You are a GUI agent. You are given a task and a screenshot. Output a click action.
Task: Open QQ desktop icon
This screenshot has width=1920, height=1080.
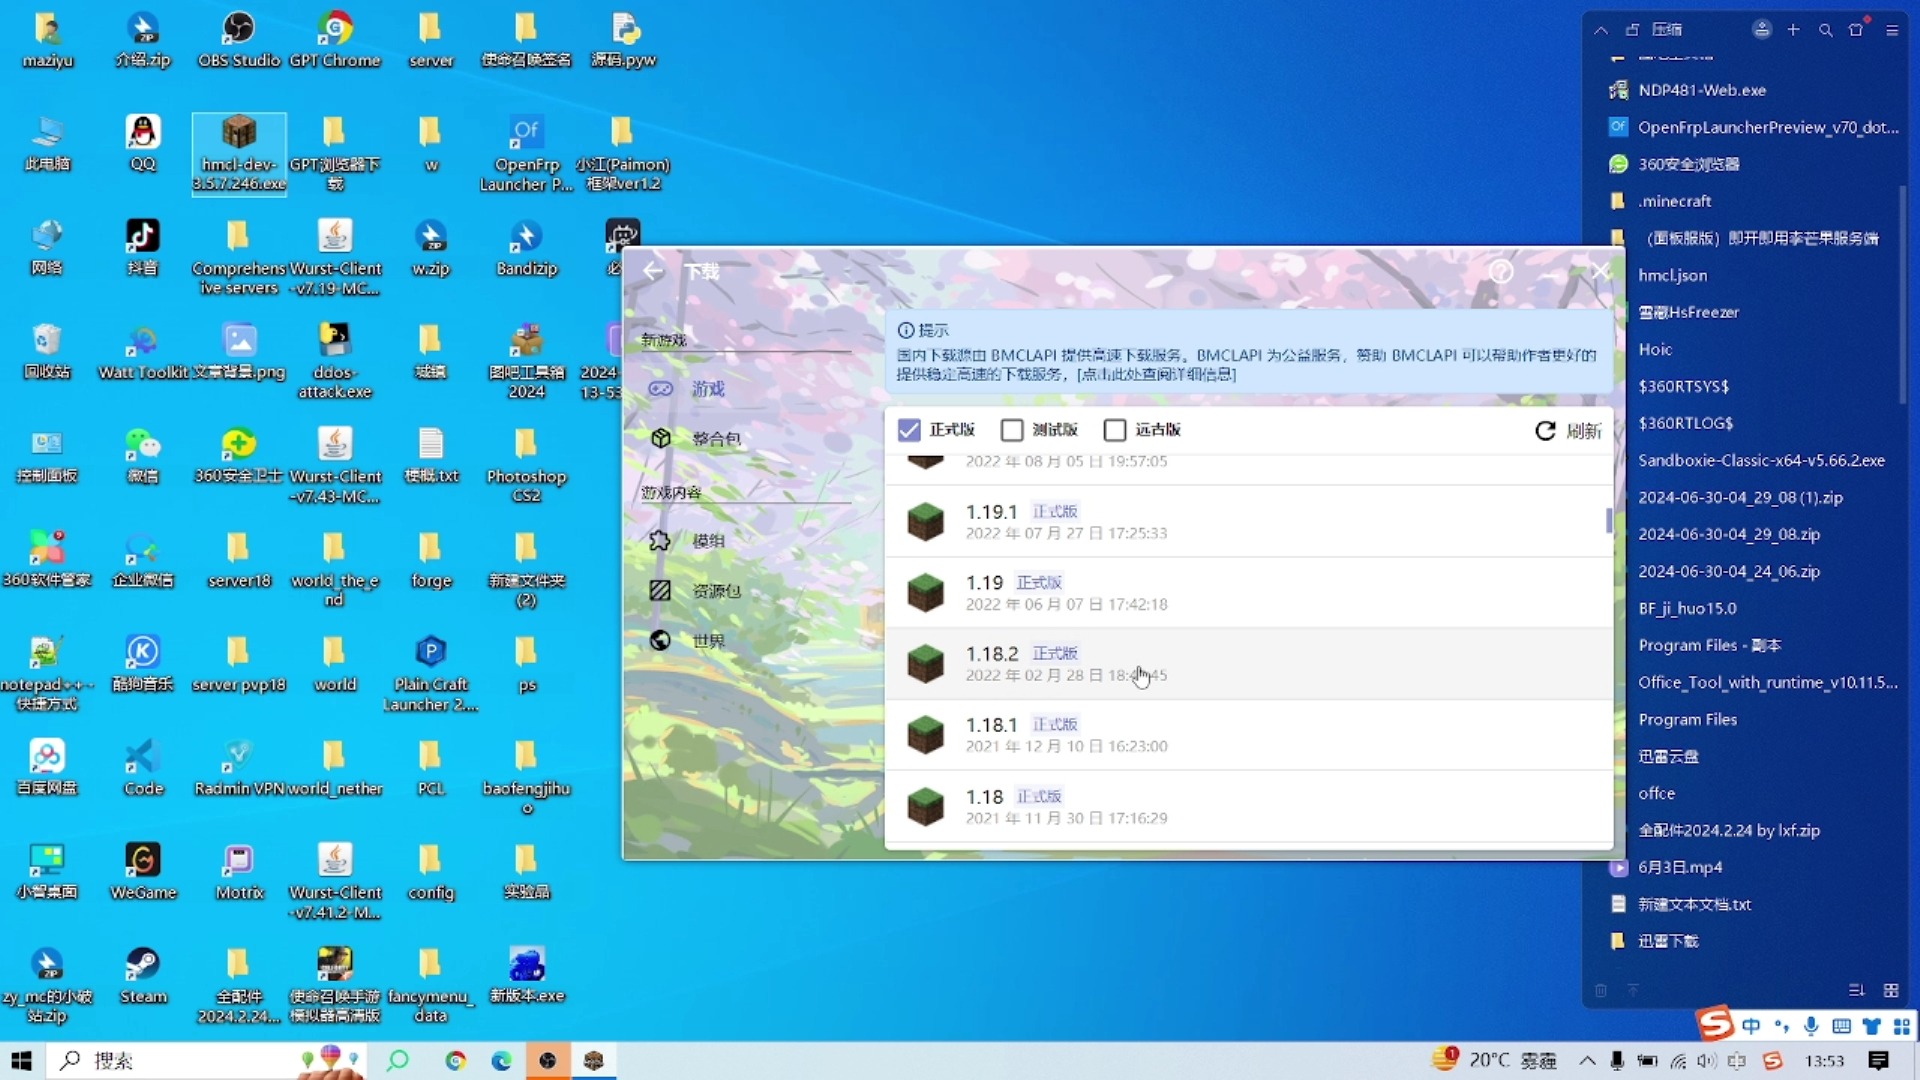click(143, 143)
